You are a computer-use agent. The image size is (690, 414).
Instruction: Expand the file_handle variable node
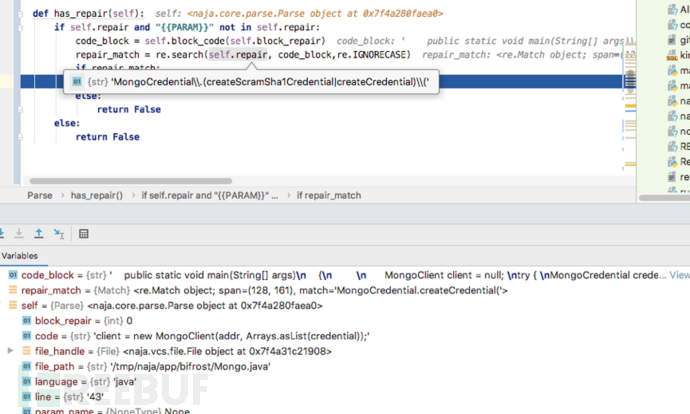(x=11, y=351)
